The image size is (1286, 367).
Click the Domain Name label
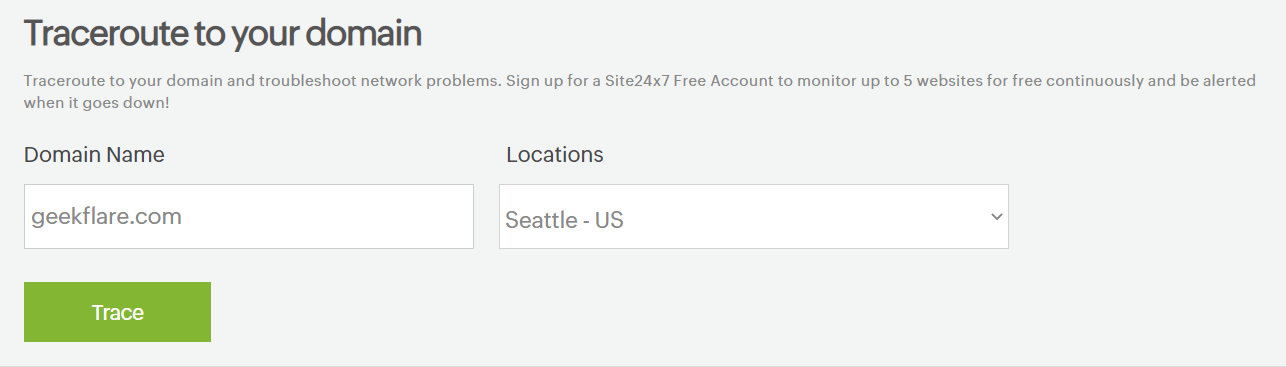[x=94, y=155]
